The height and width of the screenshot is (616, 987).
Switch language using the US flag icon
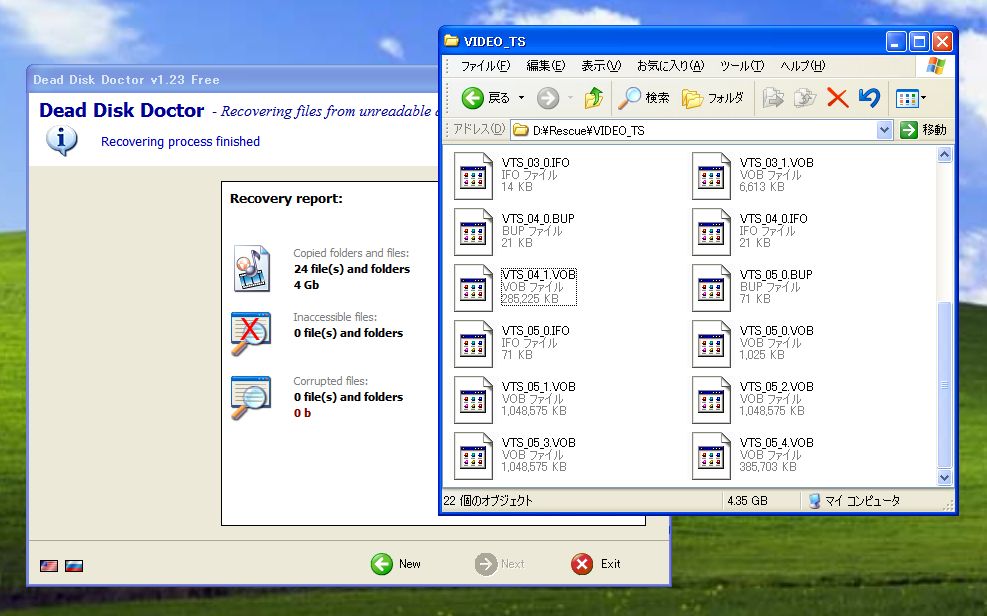[49, 566]
